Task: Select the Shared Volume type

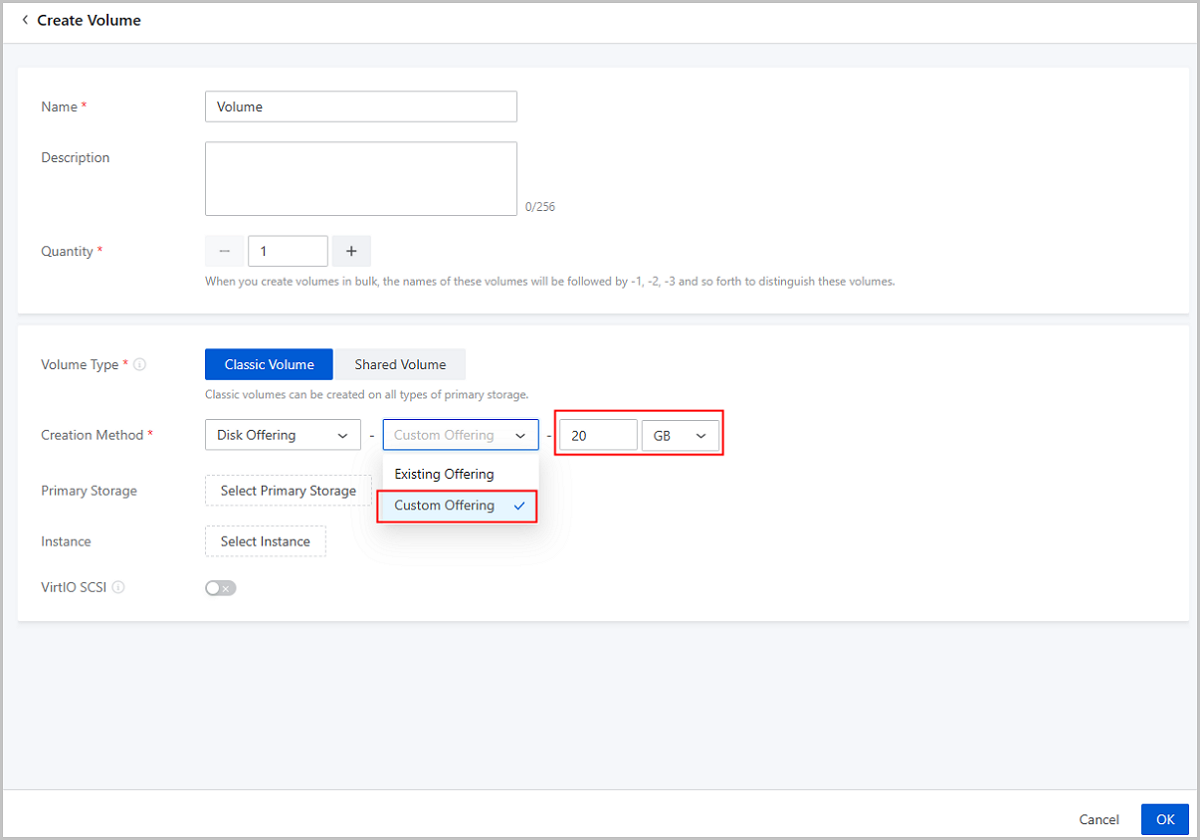Action: [x=400, y=365]
